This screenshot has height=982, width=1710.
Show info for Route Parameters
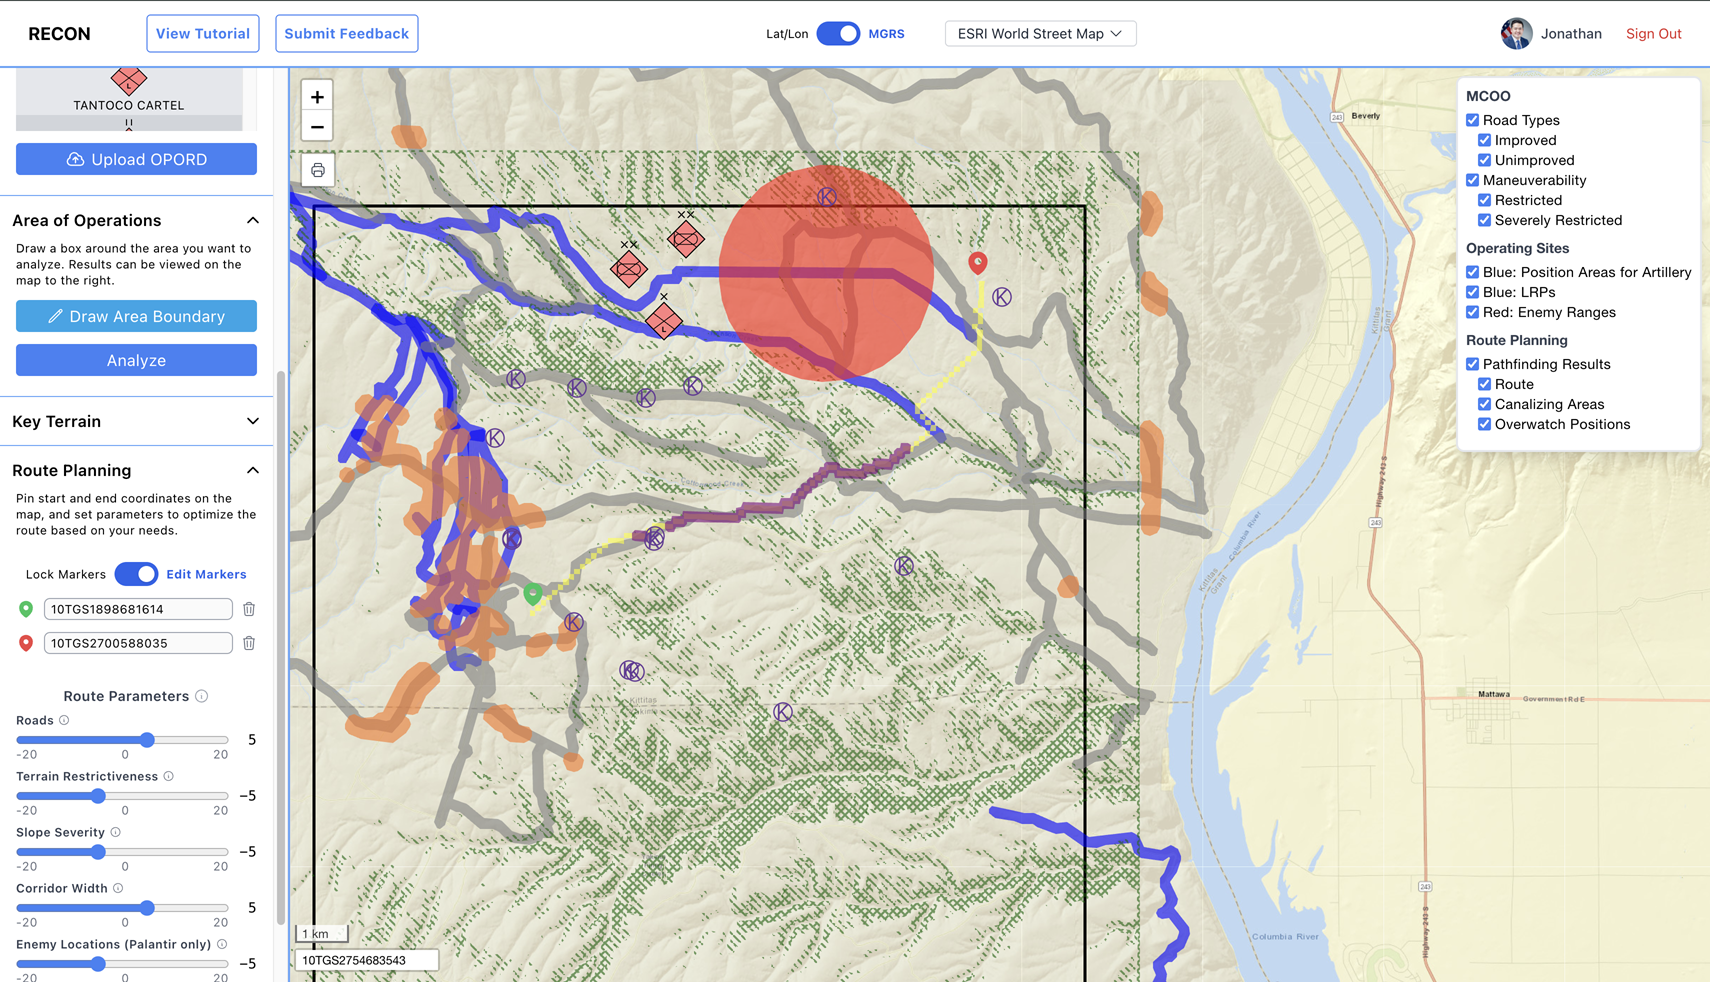[202, 696]
